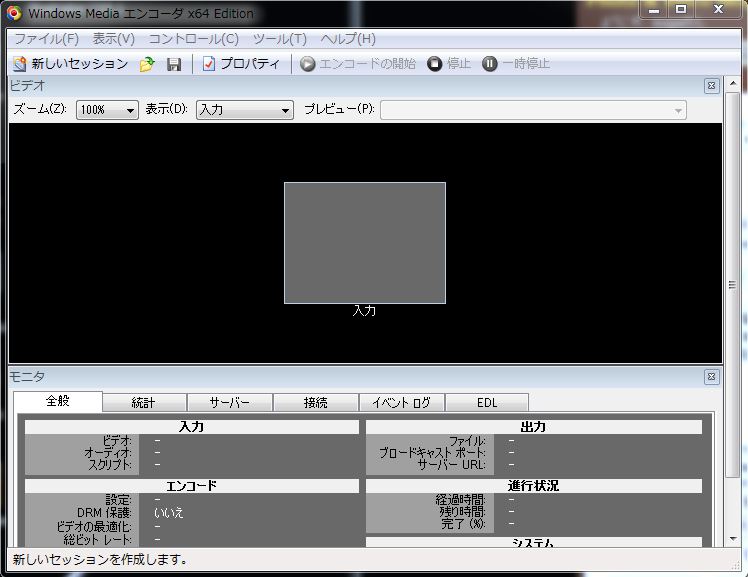Open the ツール(T) menu
The image size is (748, 577).
tap(280, 39)
